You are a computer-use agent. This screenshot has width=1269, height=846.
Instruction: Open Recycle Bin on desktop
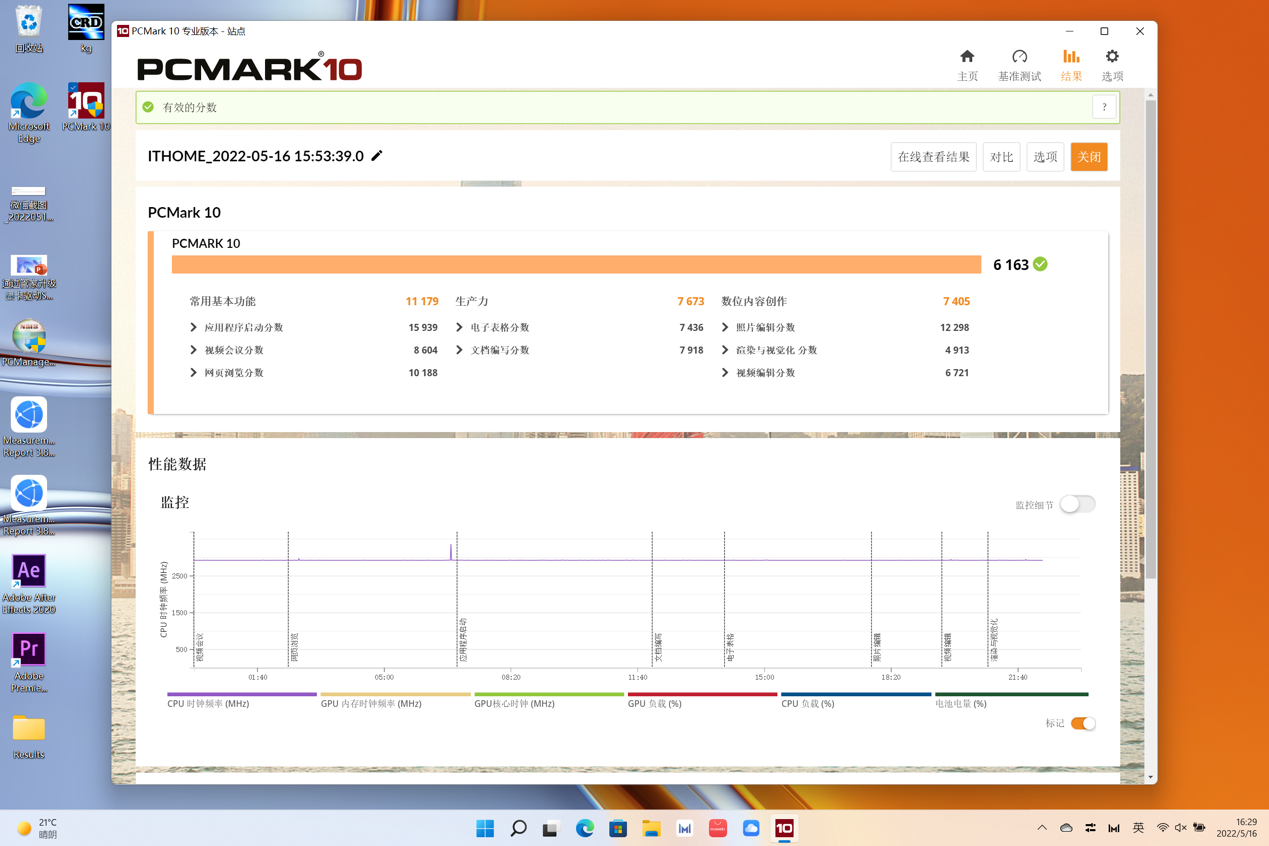(29, 29)
